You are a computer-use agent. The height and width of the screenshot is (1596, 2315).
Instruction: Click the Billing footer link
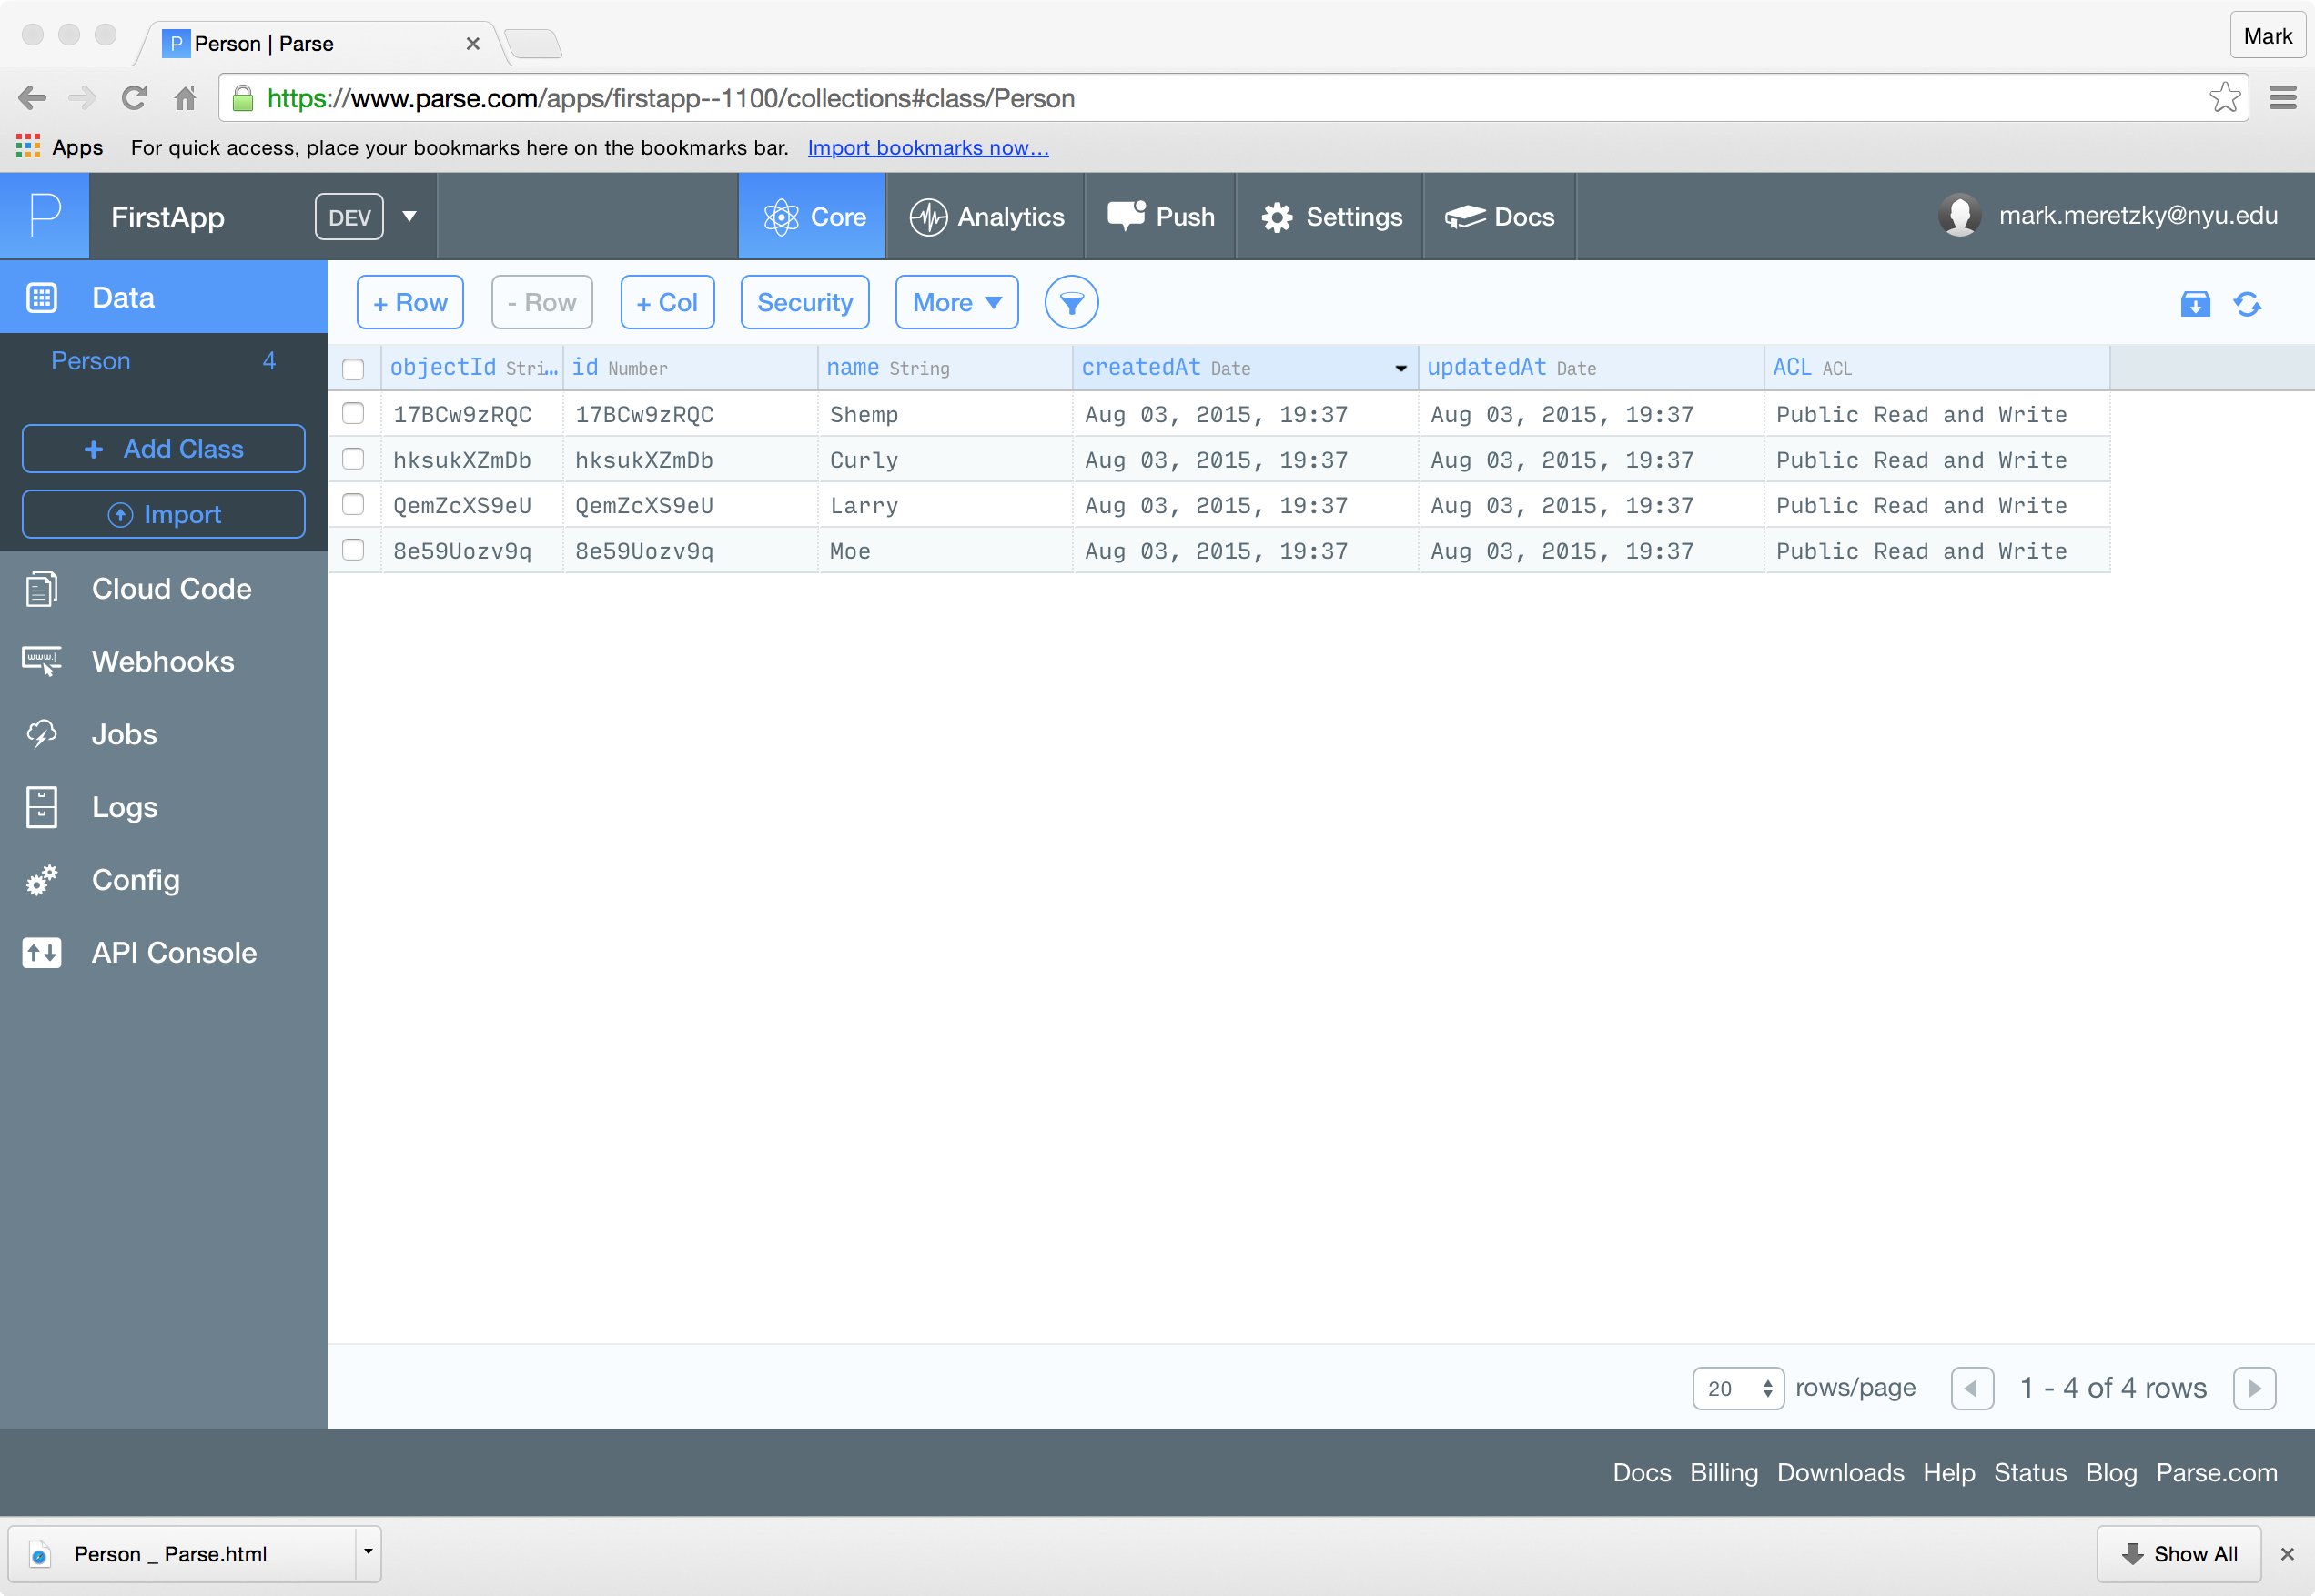[1723, 1473]
